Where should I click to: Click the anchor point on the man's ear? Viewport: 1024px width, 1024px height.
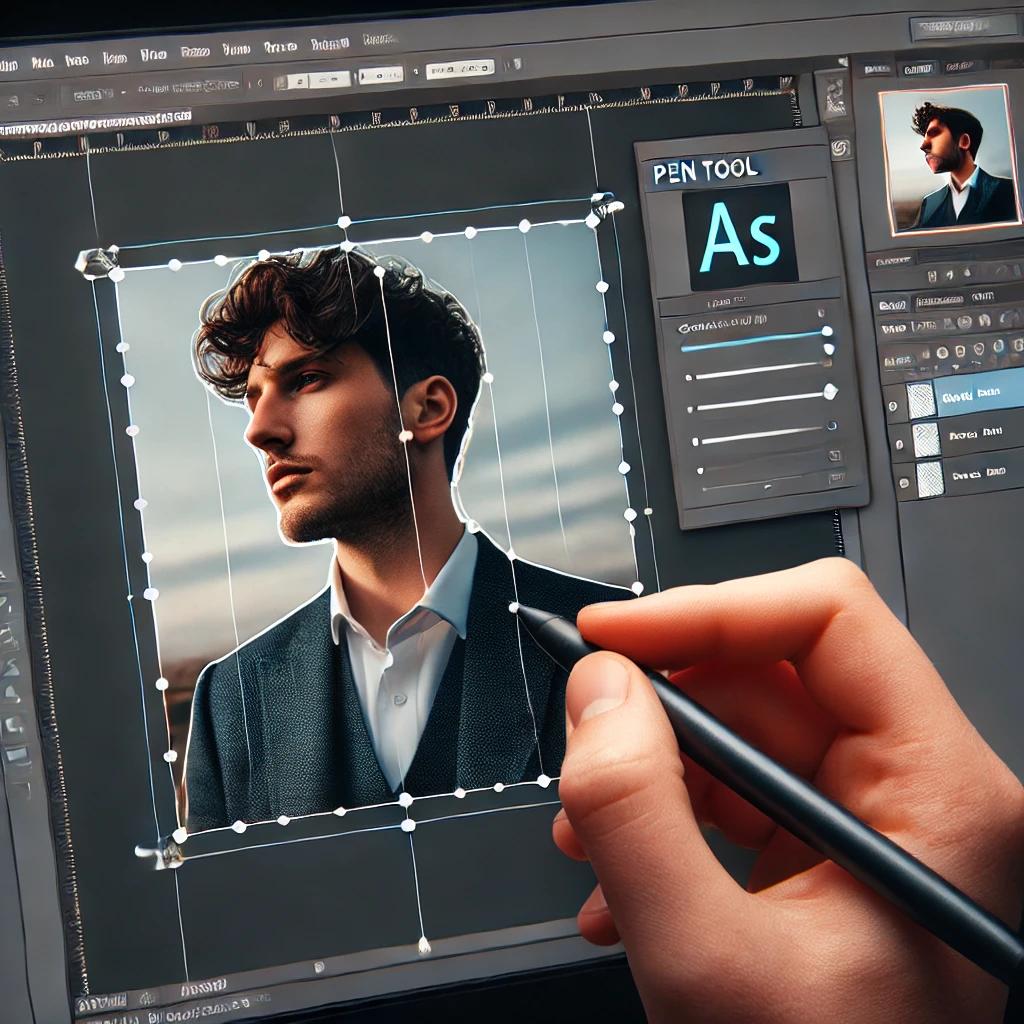[406, 436]
